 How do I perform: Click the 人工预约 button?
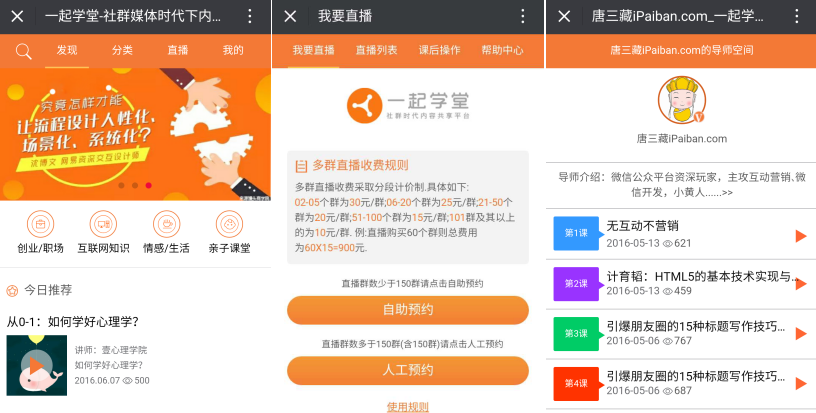(x=407, y=370)
